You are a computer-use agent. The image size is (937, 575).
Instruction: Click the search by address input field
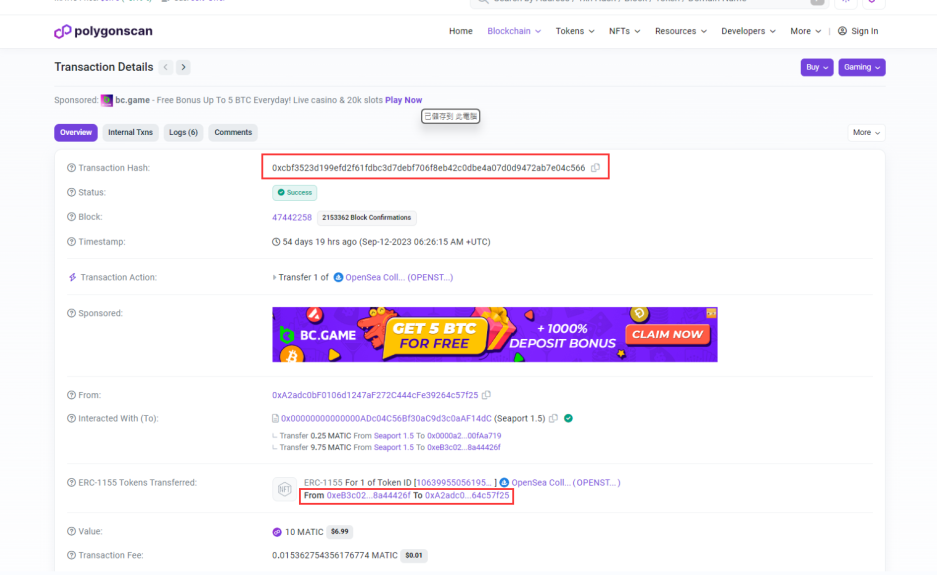(x=648, y=2)
